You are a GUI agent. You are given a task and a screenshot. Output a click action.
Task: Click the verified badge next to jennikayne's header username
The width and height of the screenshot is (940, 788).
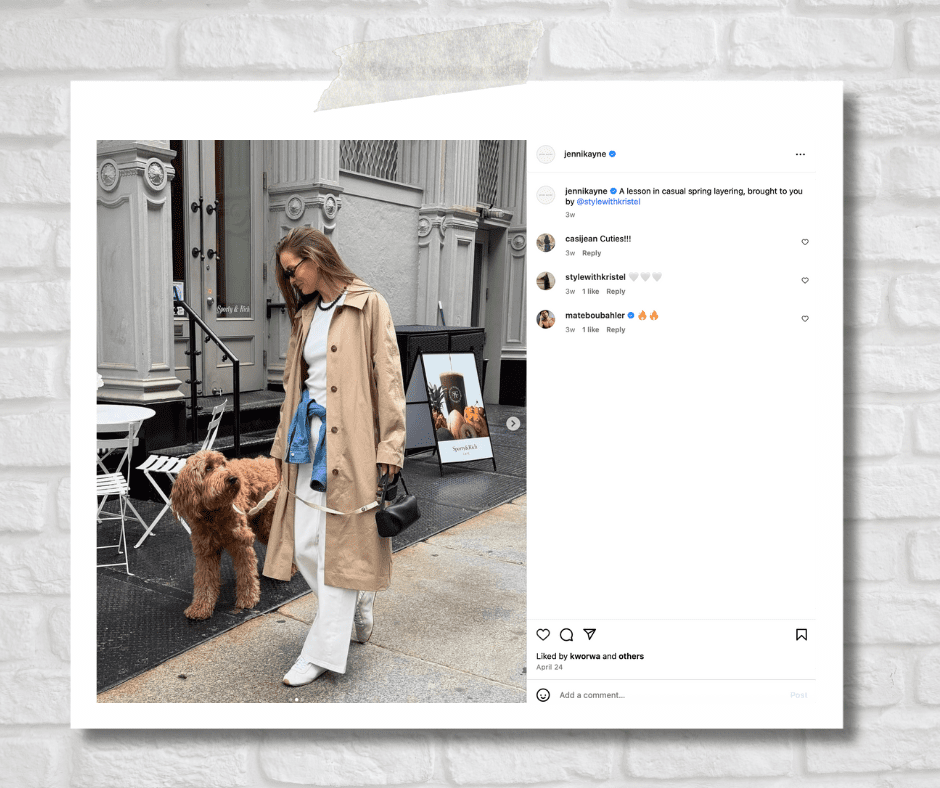point(611,154)
